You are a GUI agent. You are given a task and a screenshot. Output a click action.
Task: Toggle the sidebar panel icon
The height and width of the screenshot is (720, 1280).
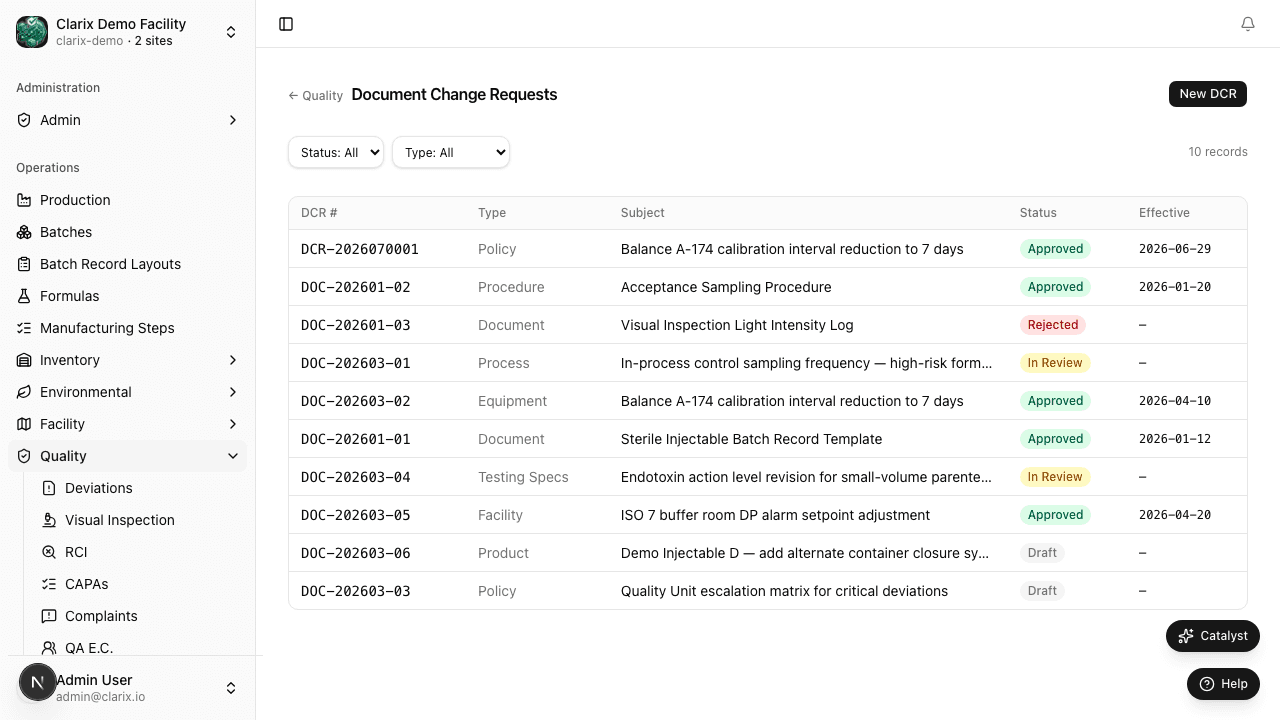click(286, 24)
